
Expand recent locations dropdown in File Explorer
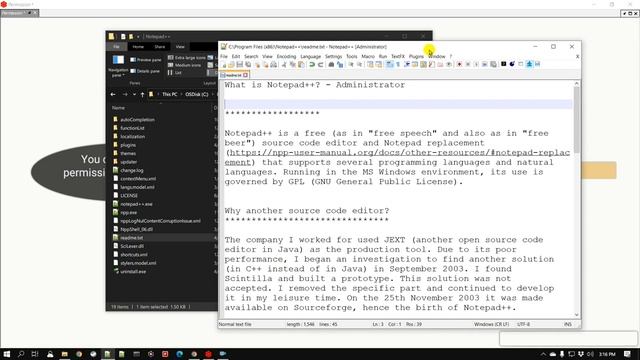[x=134, y=94]
